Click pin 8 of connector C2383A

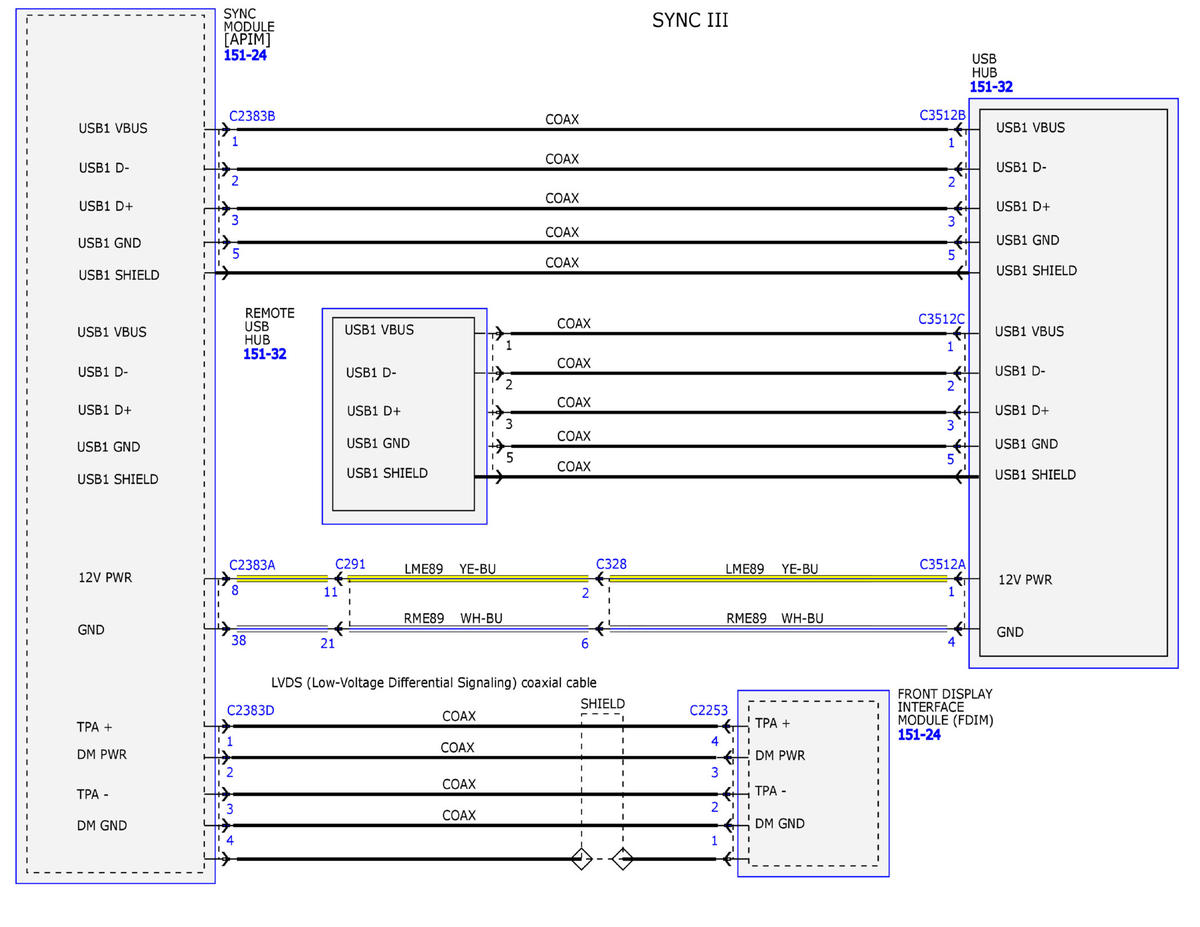pos(235,591)
